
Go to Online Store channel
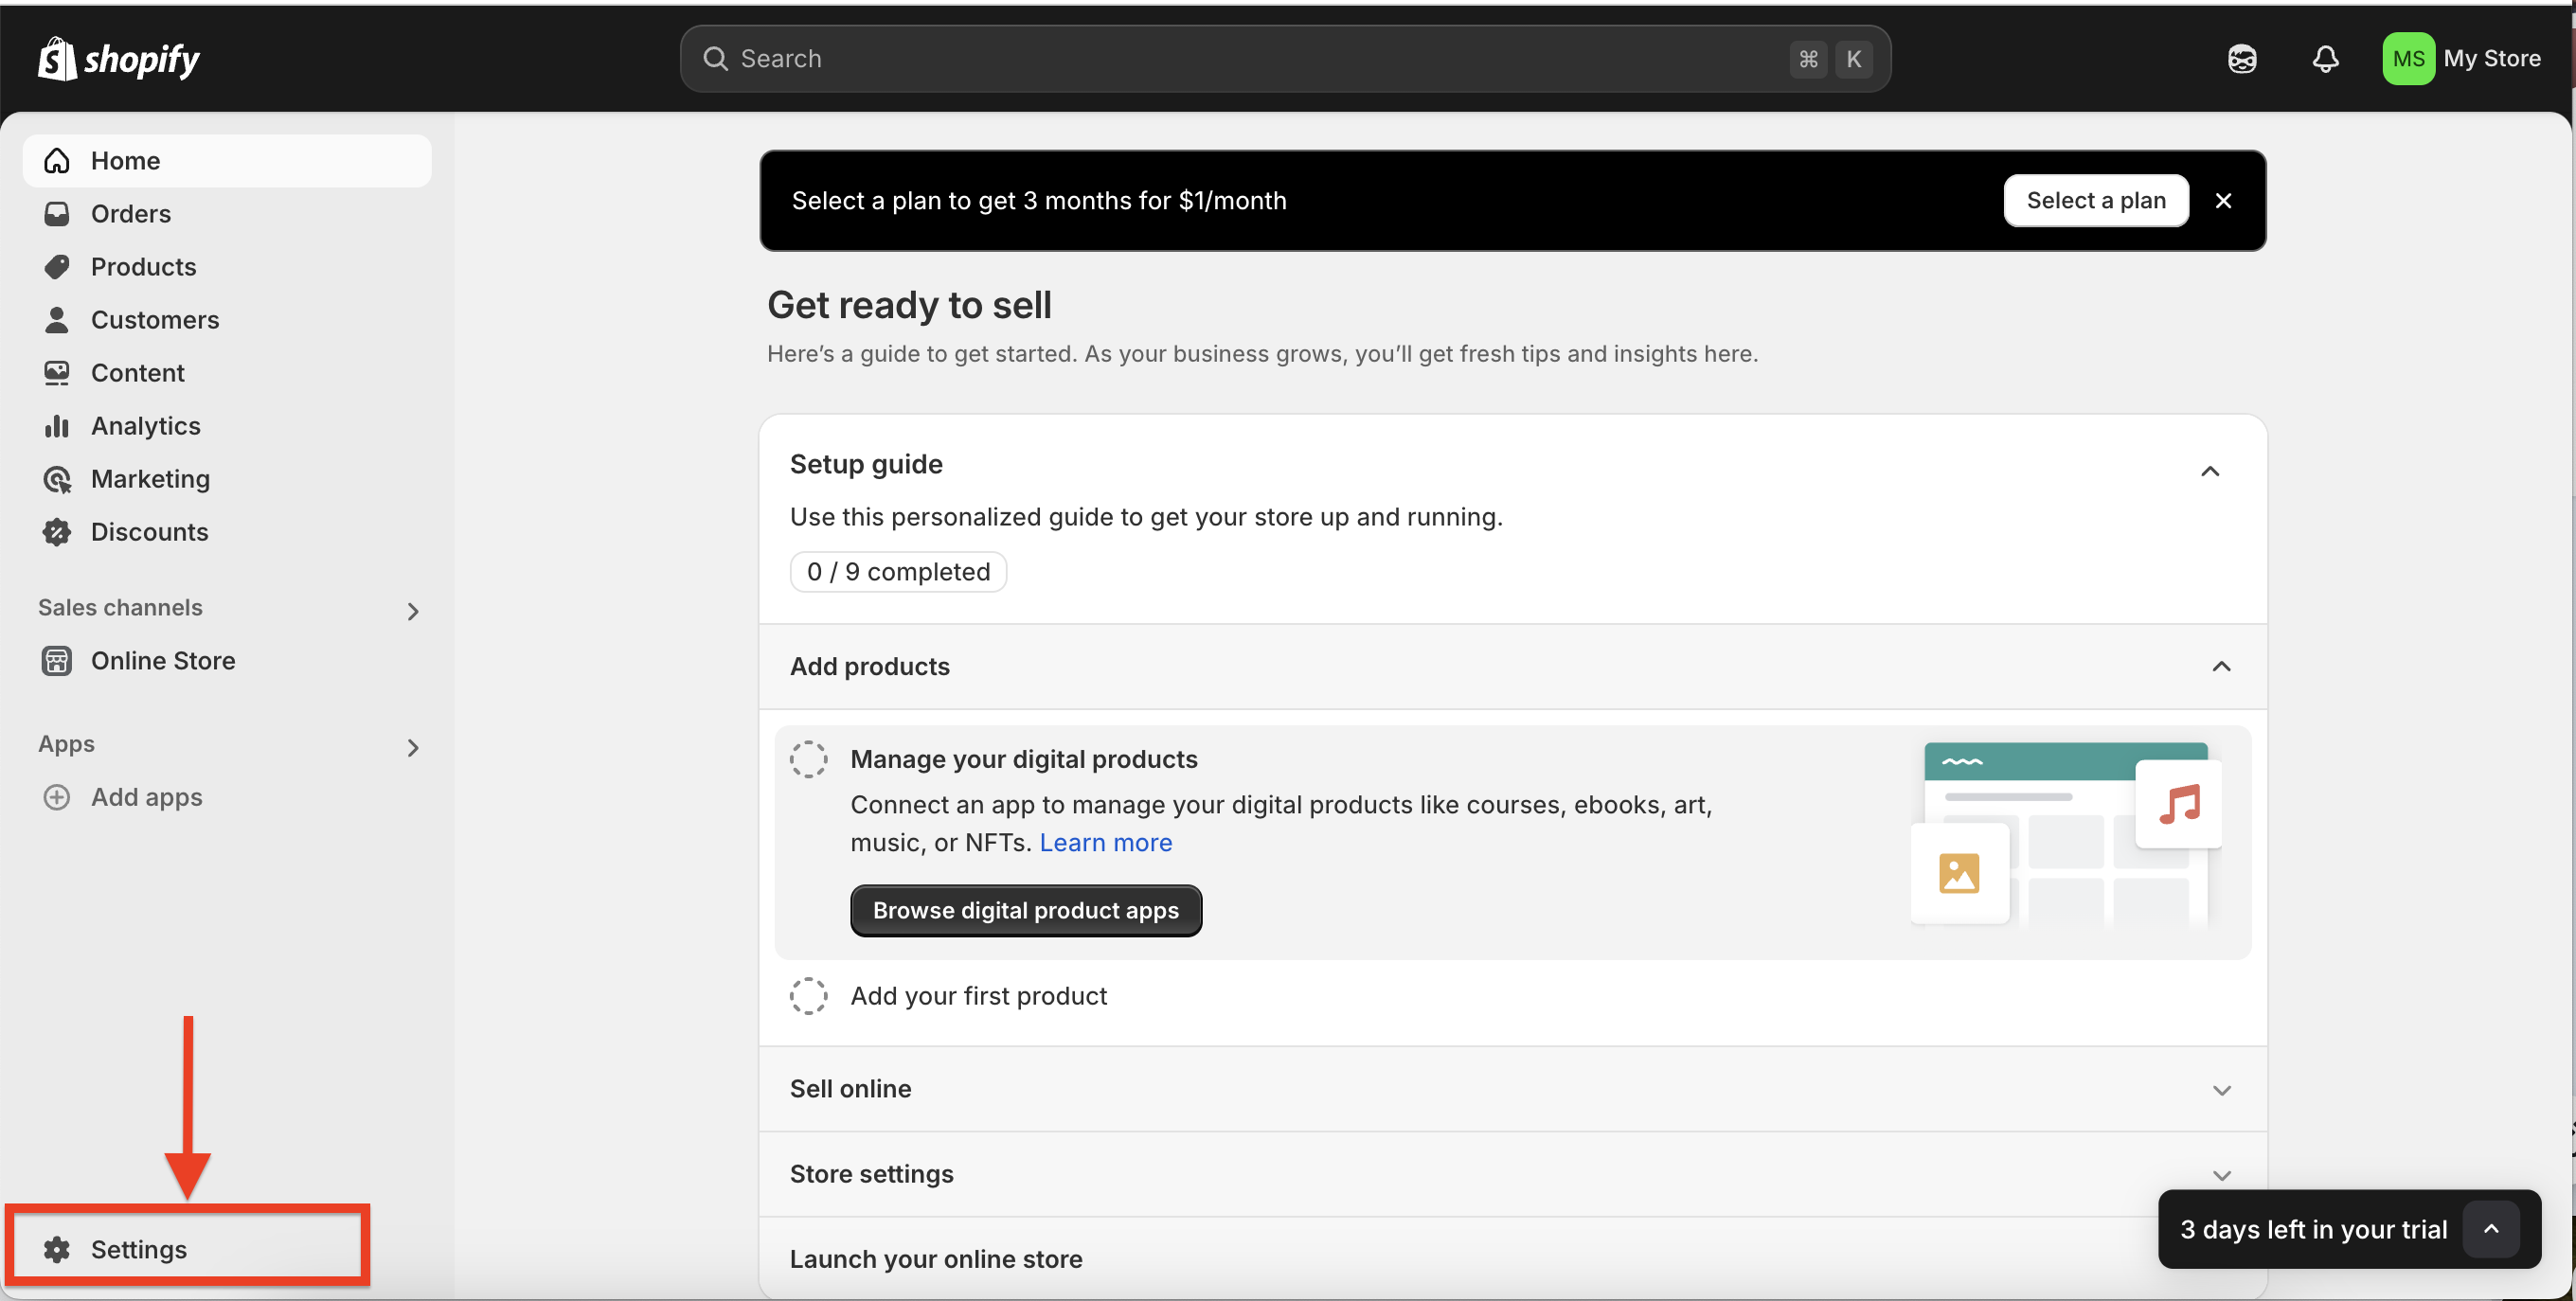pyautogui.click(x=162, y=661)
